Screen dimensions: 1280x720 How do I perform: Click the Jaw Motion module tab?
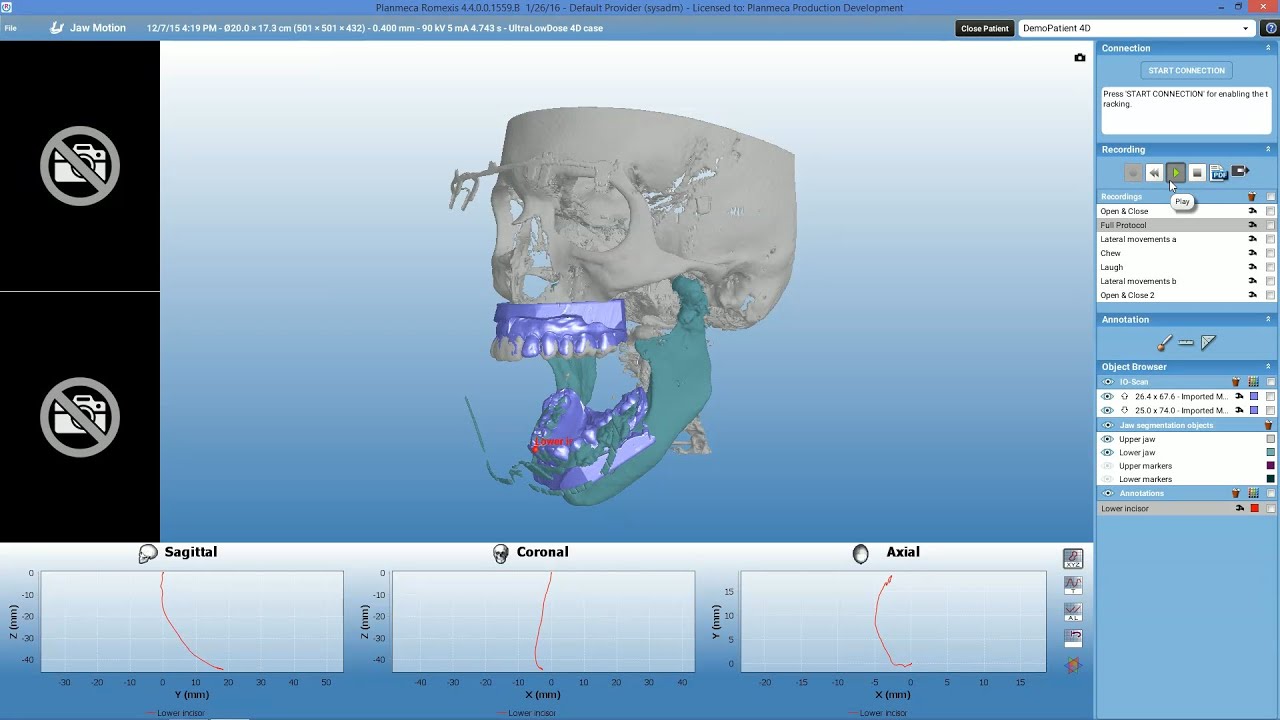point(87,28)
